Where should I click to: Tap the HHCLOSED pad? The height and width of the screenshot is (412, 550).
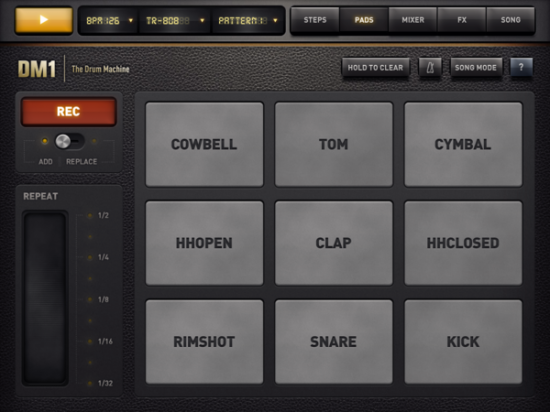click(x=463, y=243)
